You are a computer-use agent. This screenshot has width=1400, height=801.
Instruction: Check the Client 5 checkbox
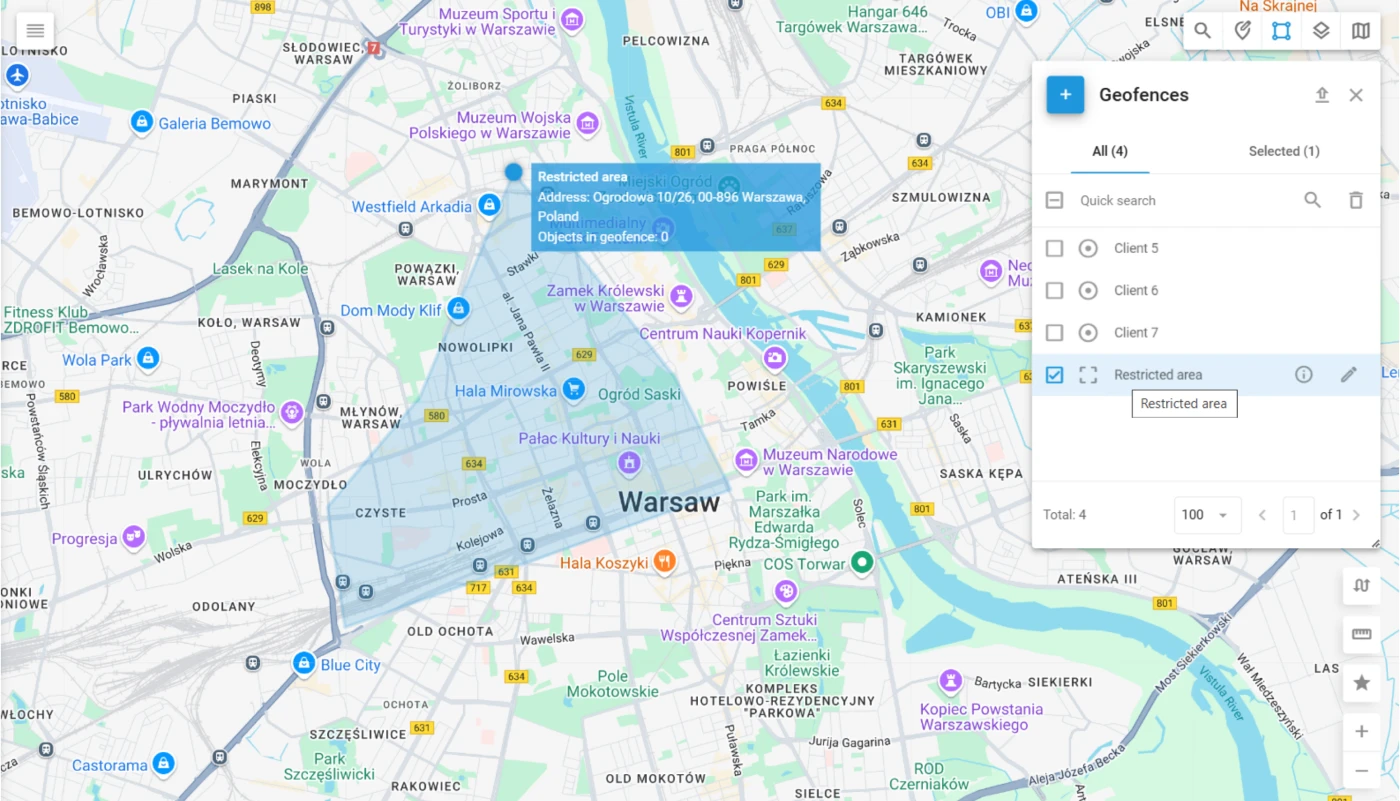point(1054,248)
